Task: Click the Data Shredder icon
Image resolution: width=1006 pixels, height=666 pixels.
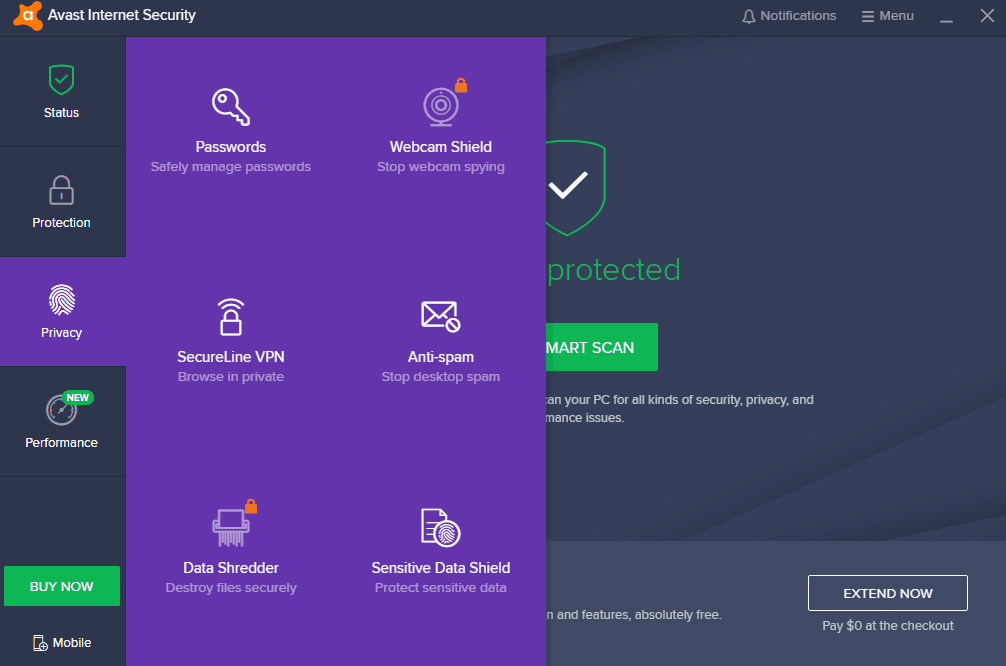Action: [x=230, y=524]
